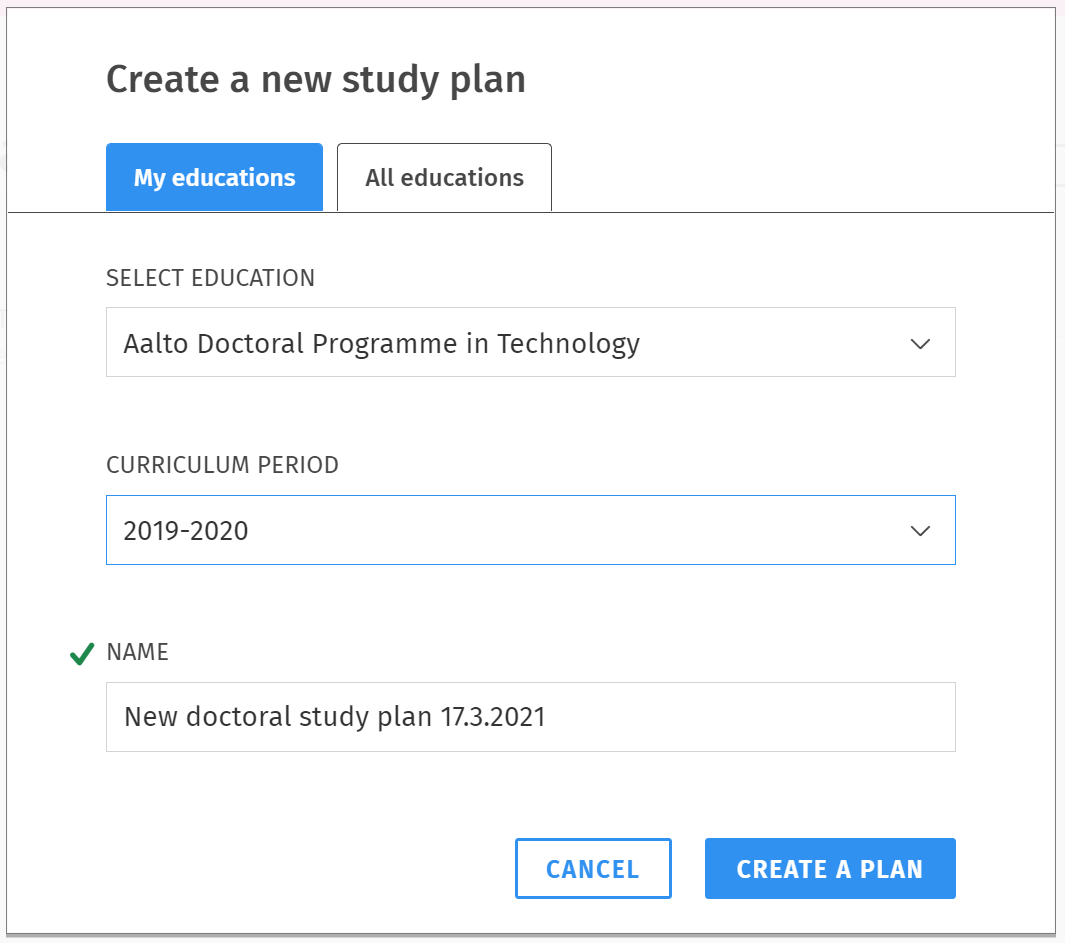Click the plan name text ending 17.3.2021
The width and height of the screenshot is (1065, 943).
(335, 717)
